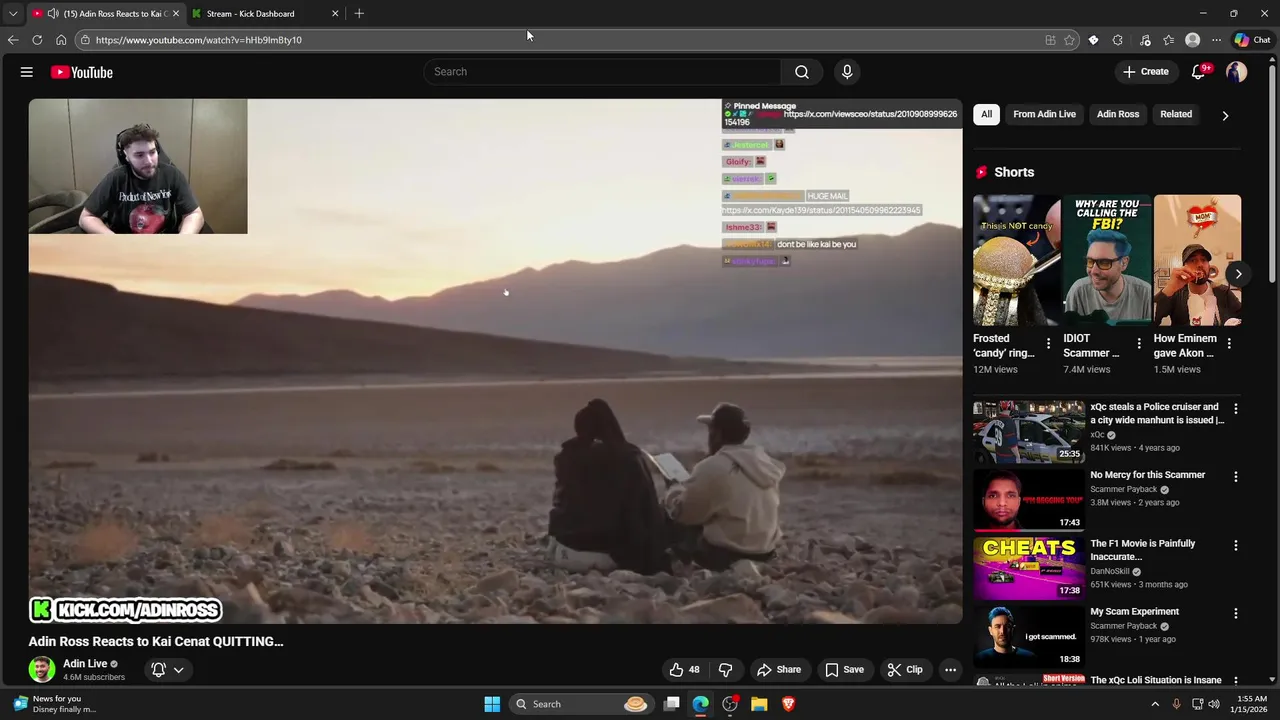Open options for the Frosted candy ring short
Viewport: 1280px width, 720px height.
point(1048,343)
